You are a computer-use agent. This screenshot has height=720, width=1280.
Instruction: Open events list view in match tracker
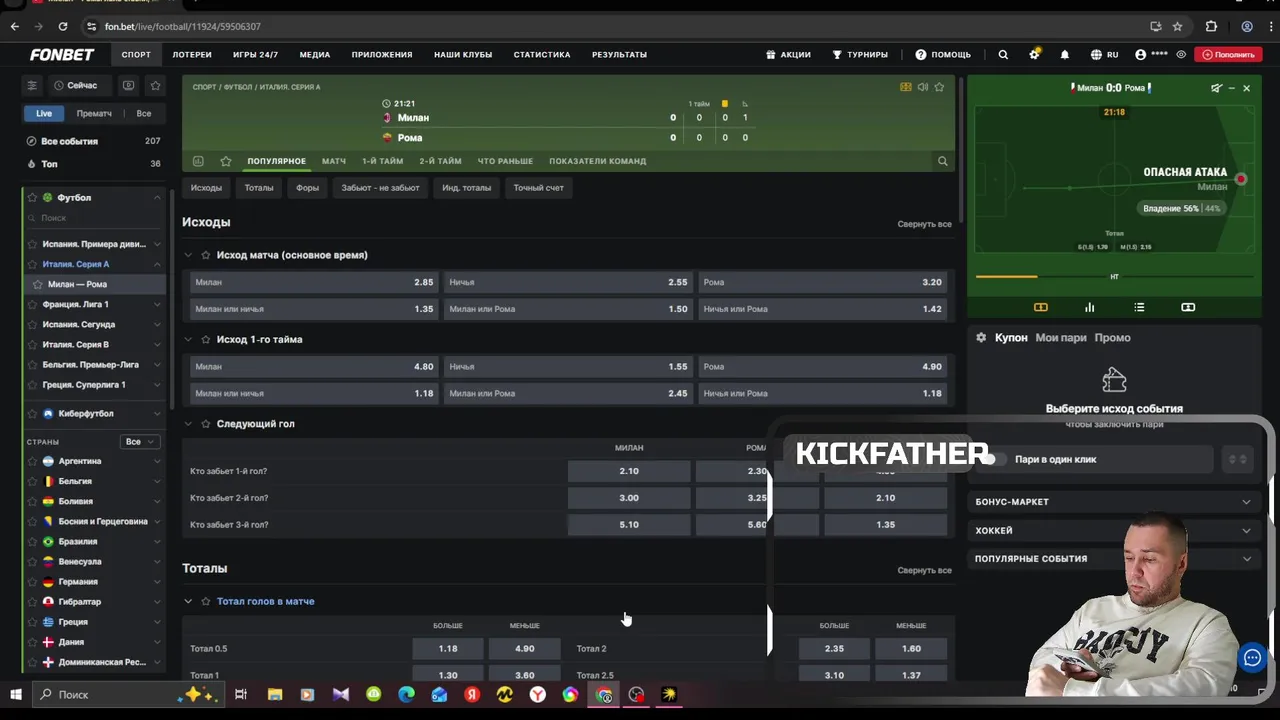click(1139, 307)
